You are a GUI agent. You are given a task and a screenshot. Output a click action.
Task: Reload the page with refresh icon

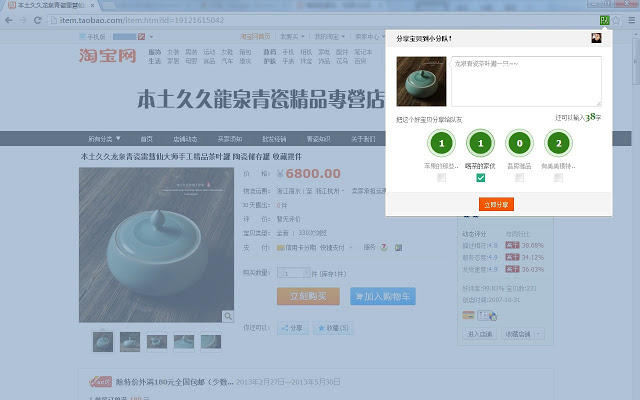click(x=38, y=20)
